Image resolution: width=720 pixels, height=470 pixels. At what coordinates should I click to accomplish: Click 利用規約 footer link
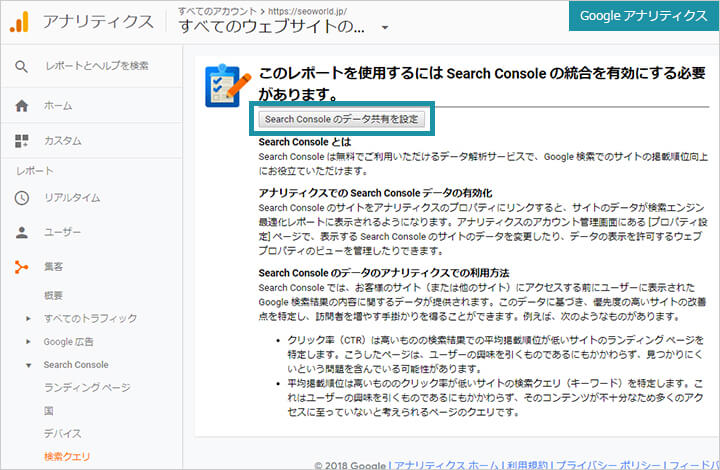[x=529, y=465]
